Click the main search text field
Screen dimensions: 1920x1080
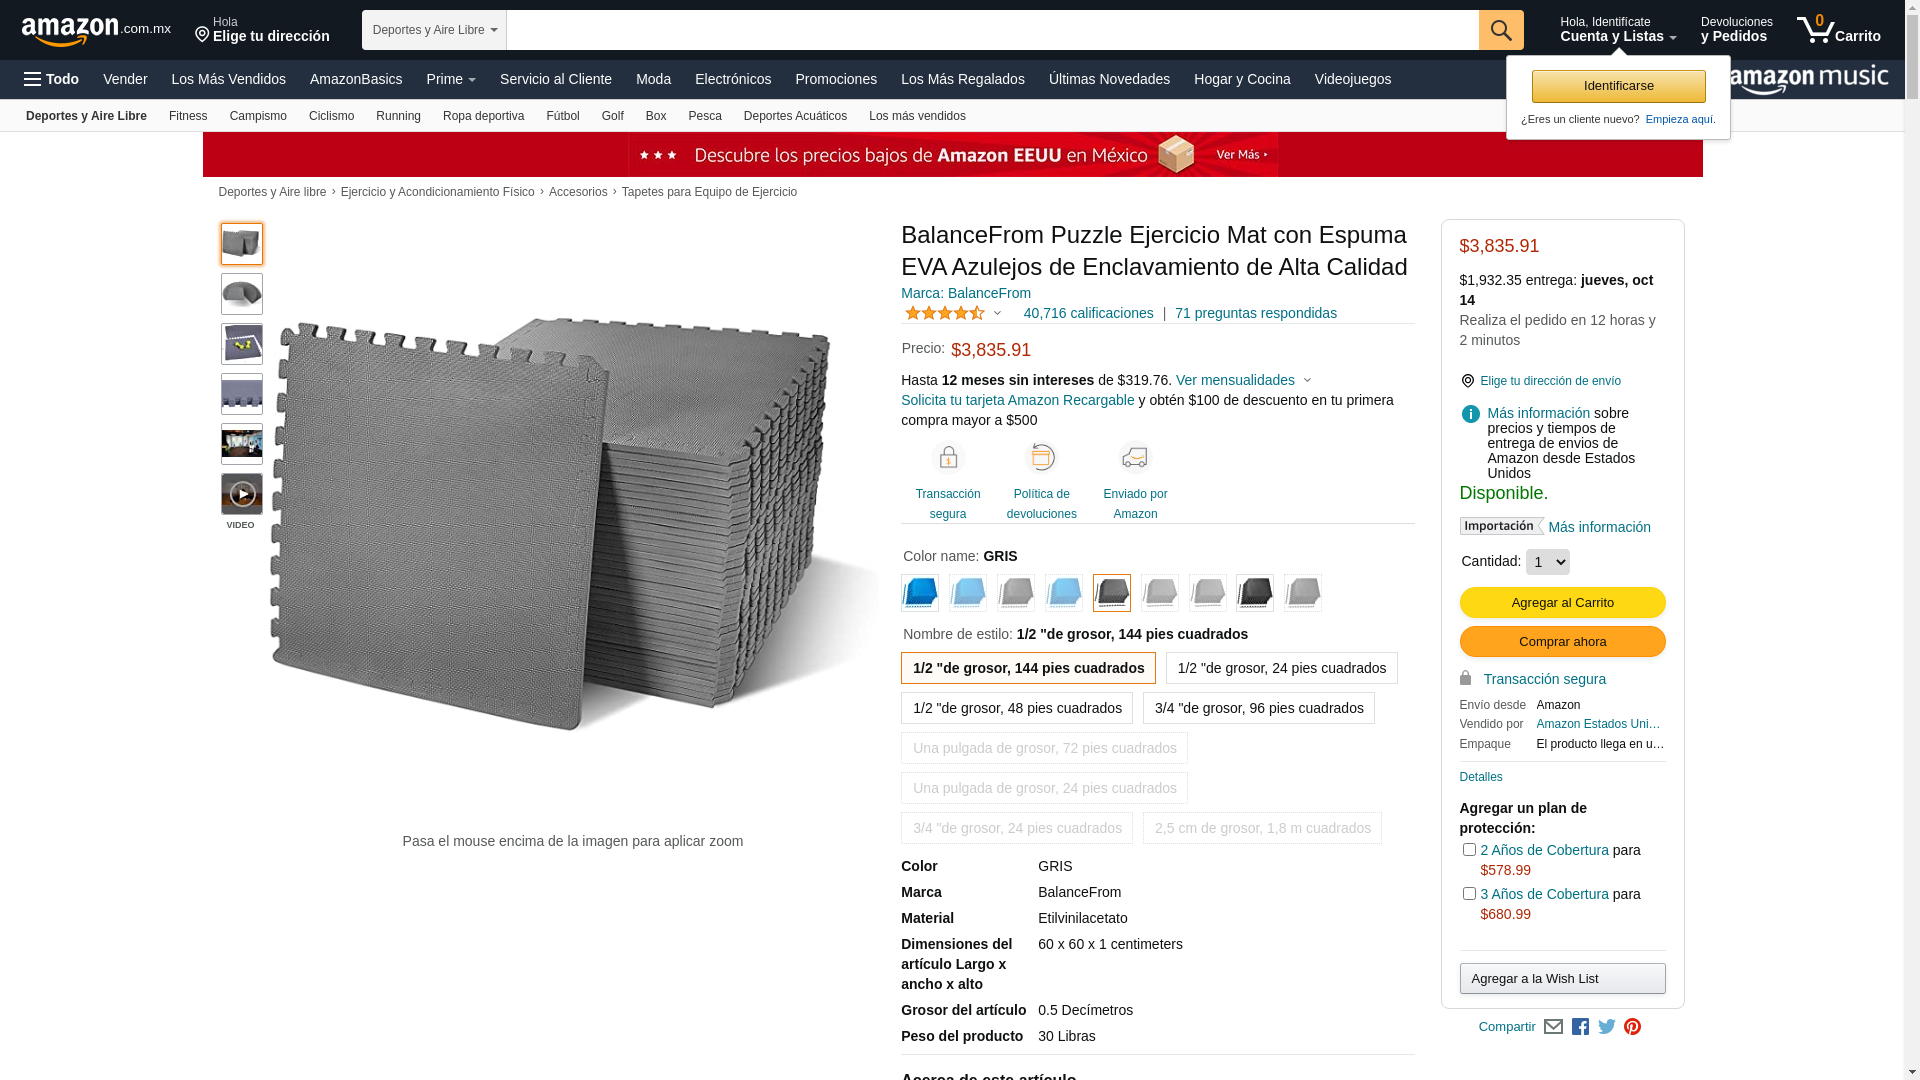tap(992, 30)
